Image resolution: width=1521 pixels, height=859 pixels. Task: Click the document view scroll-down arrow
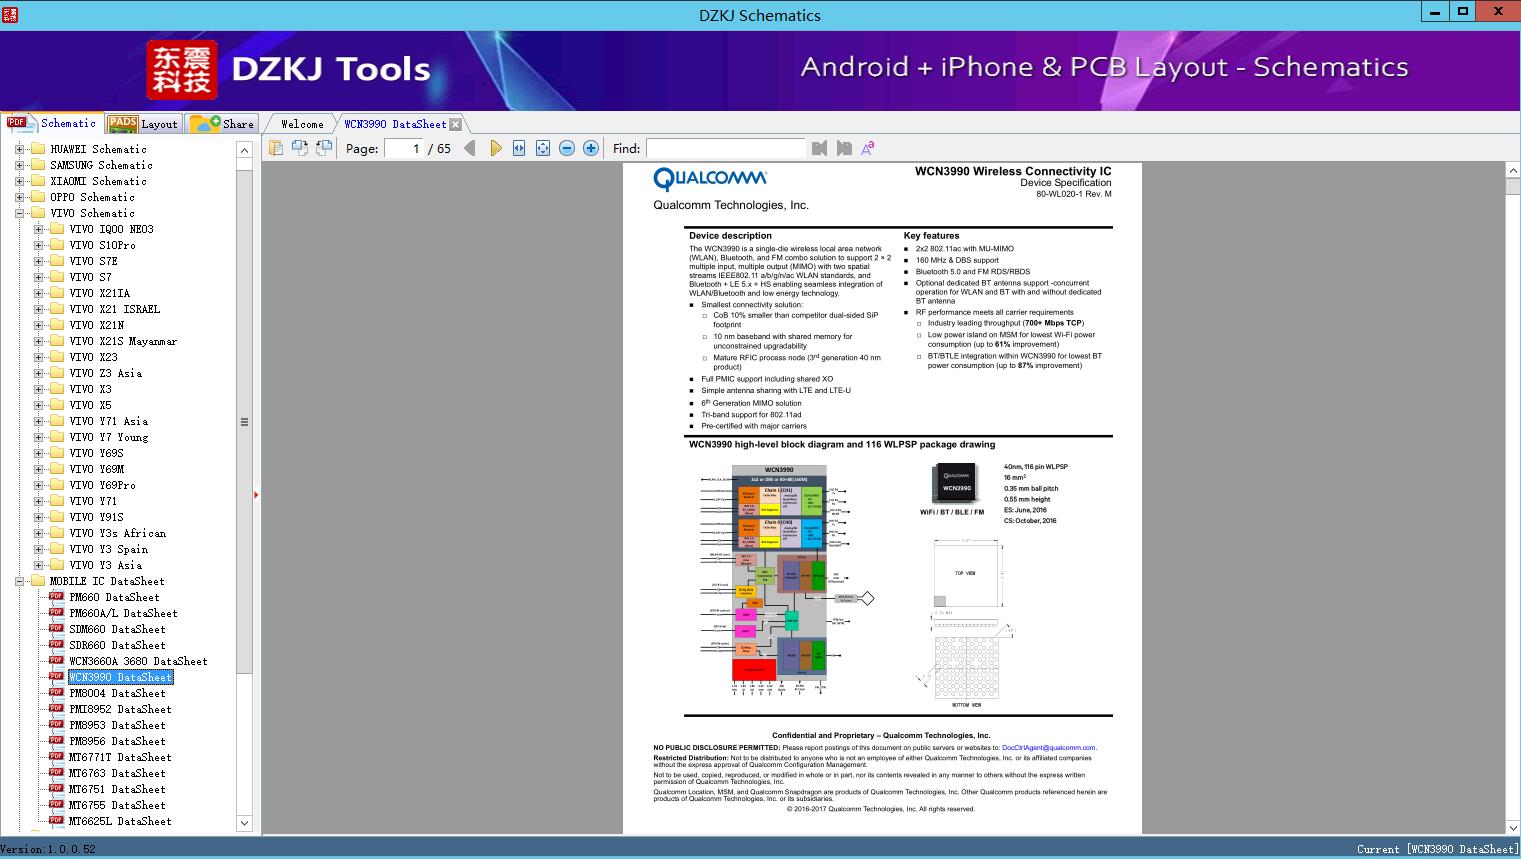[x=1513, y=827]
